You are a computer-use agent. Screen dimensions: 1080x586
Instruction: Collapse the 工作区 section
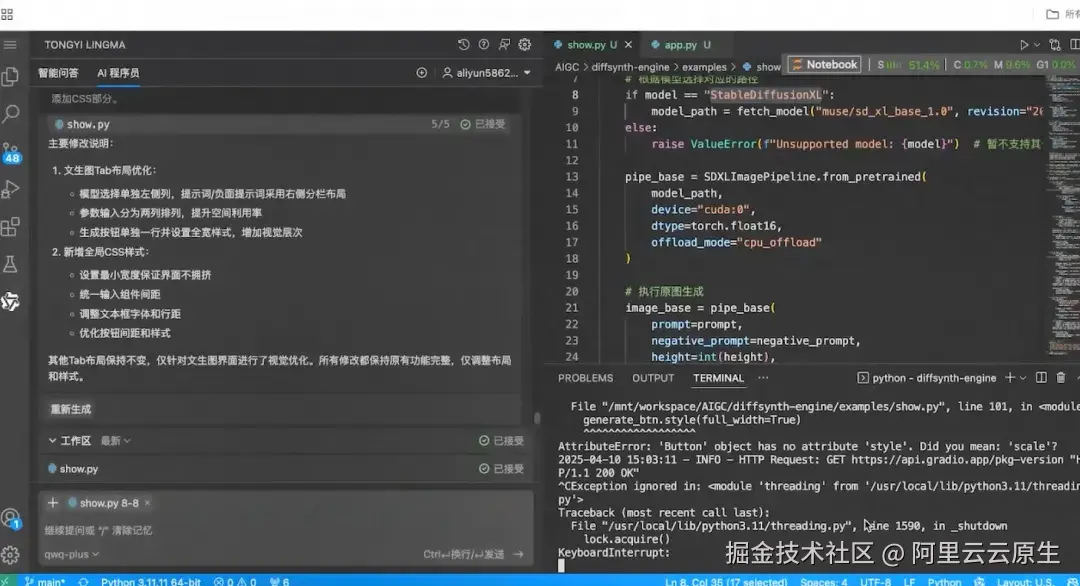tap(62, 441)
